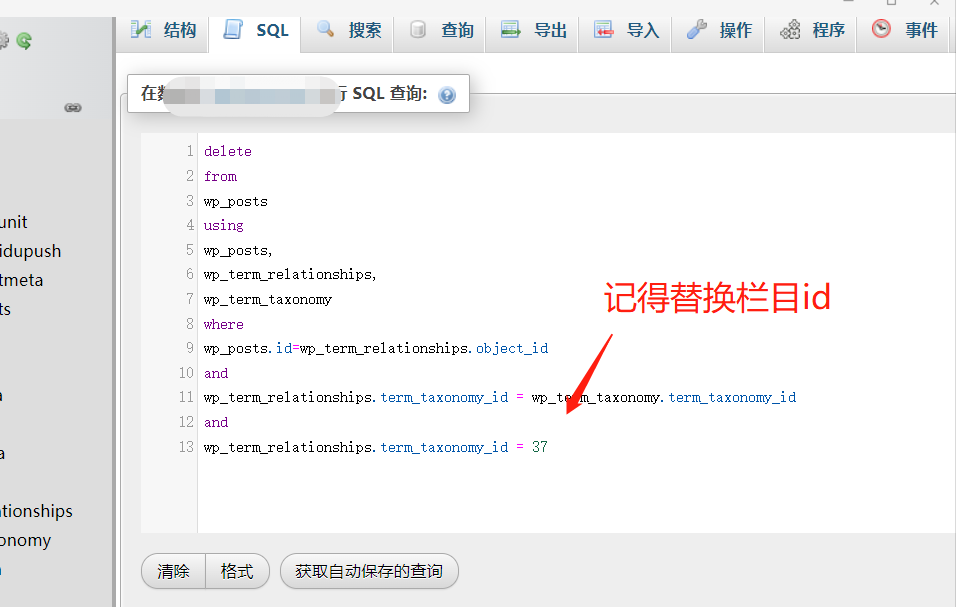Click 'wp_term_relationships,' on line 6
The height and width of the screenshot is (607, 956).
290,275
